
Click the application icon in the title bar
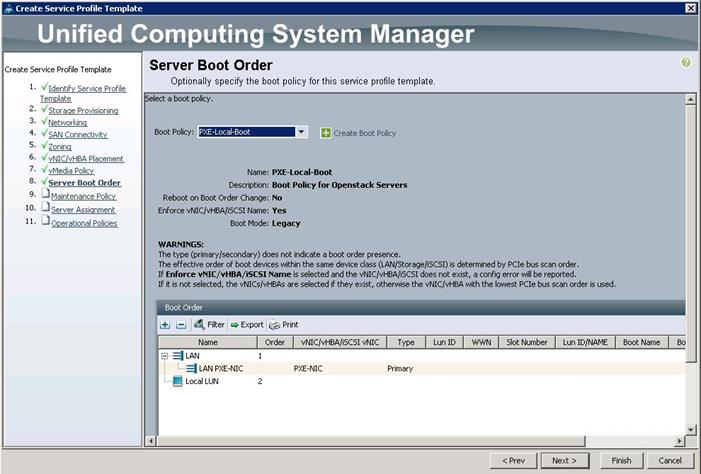[8, 8]
